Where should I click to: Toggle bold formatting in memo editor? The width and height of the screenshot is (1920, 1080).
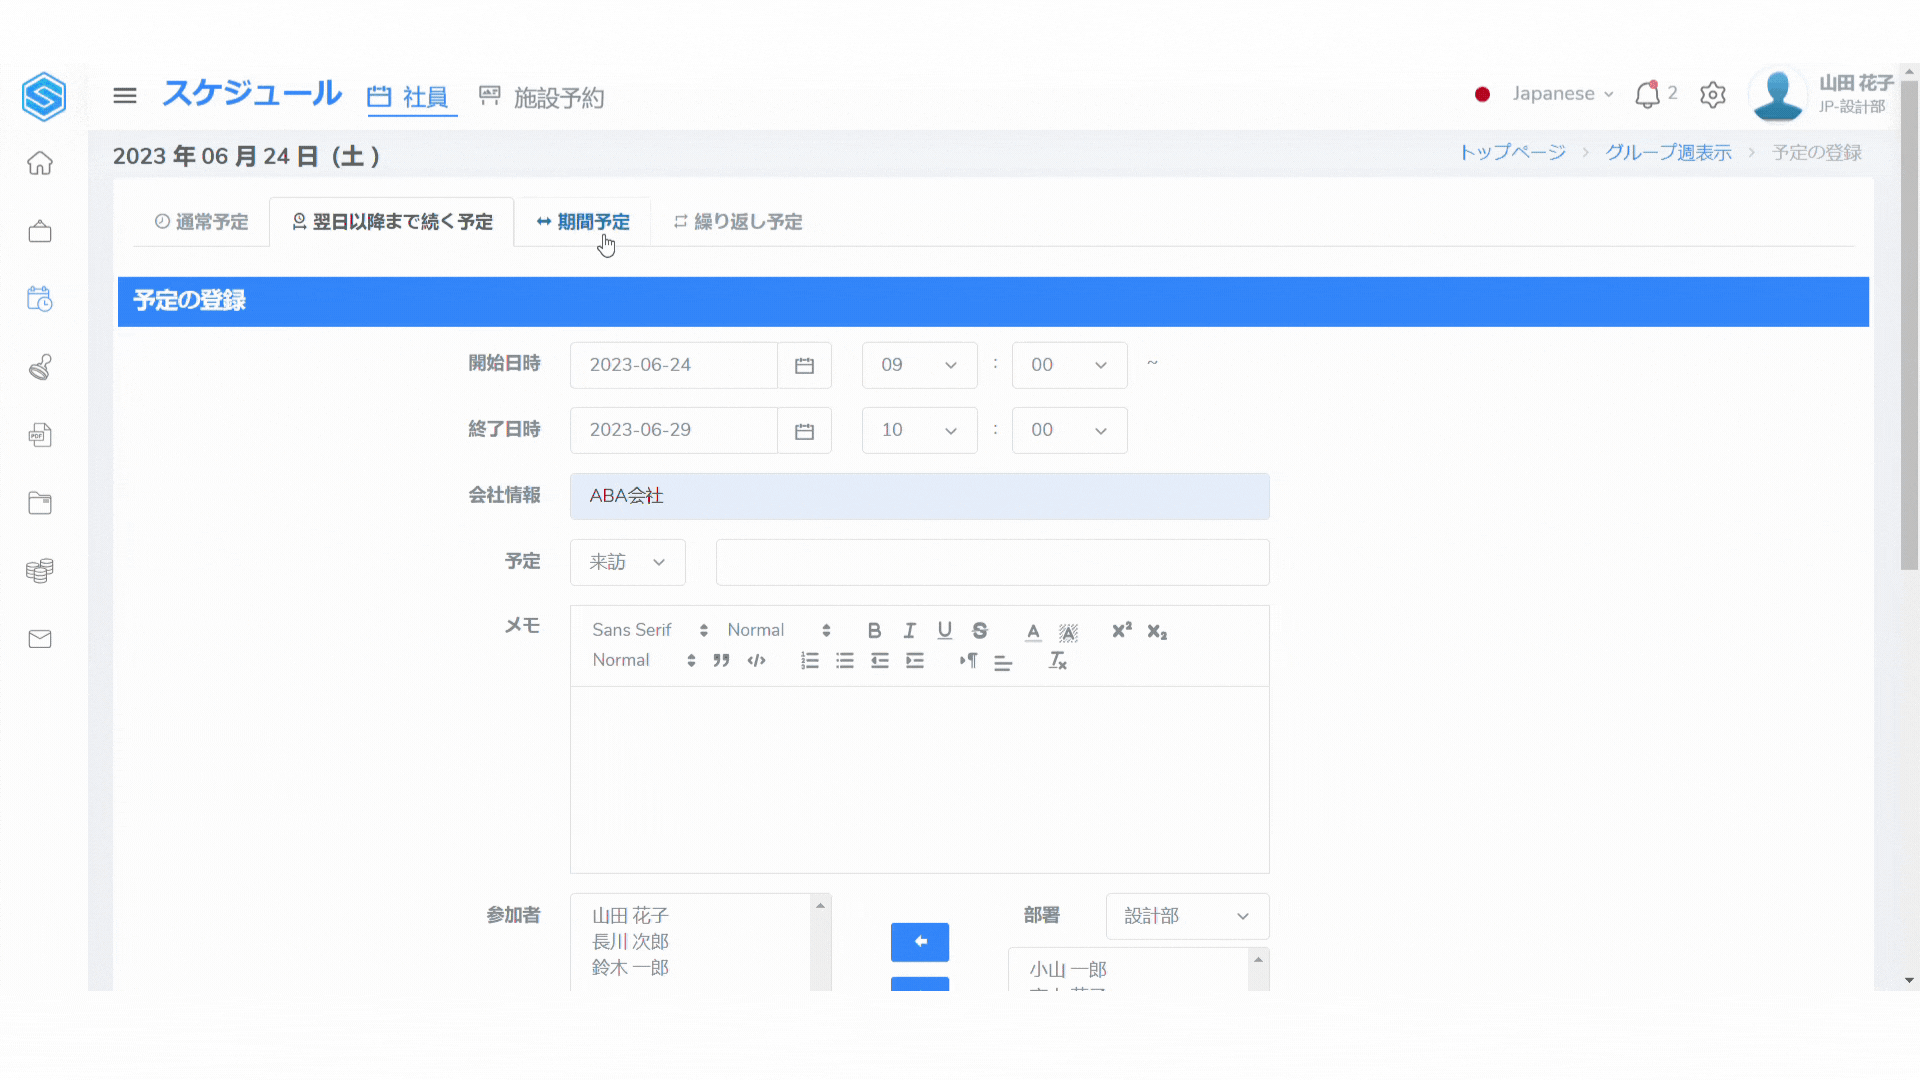click(x=874, y=631)
